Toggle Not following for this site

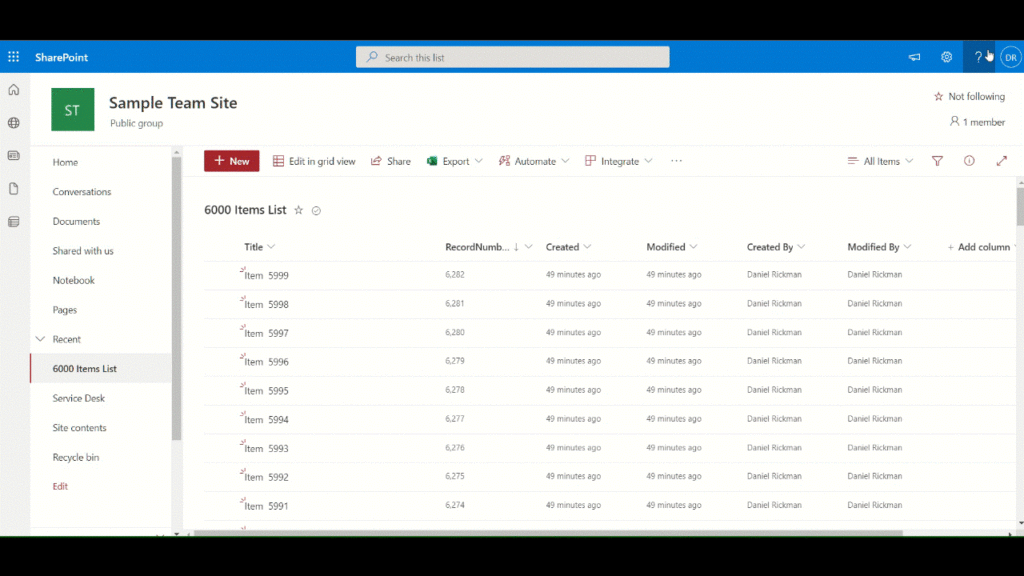coord(968,96)
